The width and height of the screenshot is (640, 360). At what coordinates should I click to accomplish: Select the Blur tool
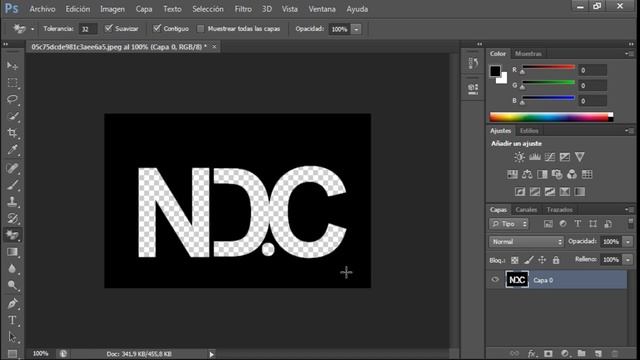coord(12,269)
